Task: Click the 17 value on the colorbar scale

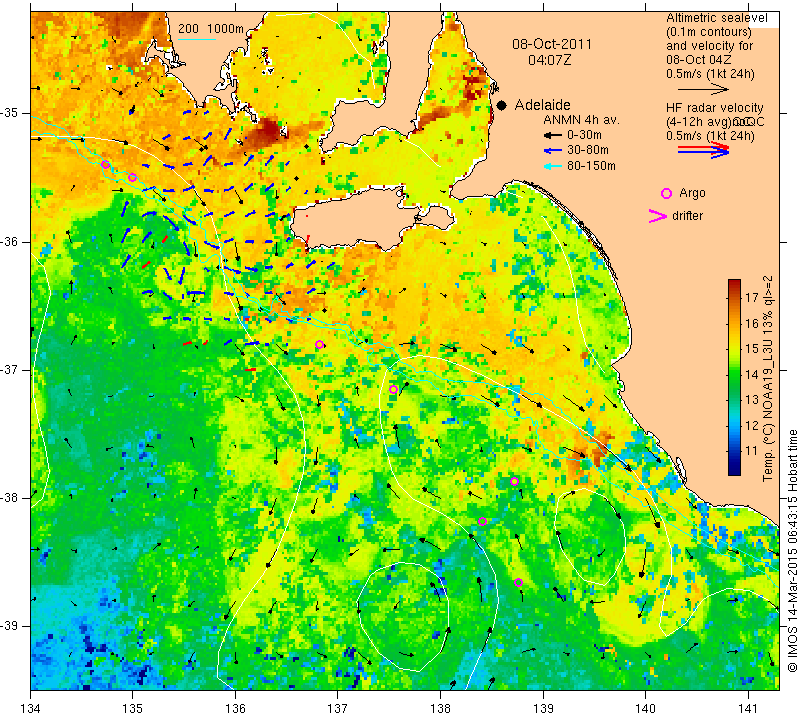Action: (x=752, y=297)
